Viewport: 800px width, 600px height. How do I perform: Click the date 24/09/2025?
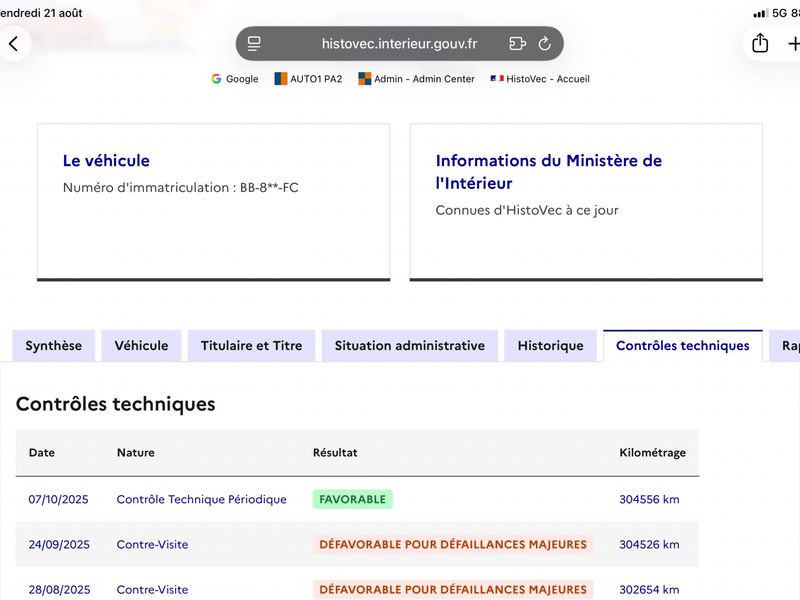[x=59, y=544]
